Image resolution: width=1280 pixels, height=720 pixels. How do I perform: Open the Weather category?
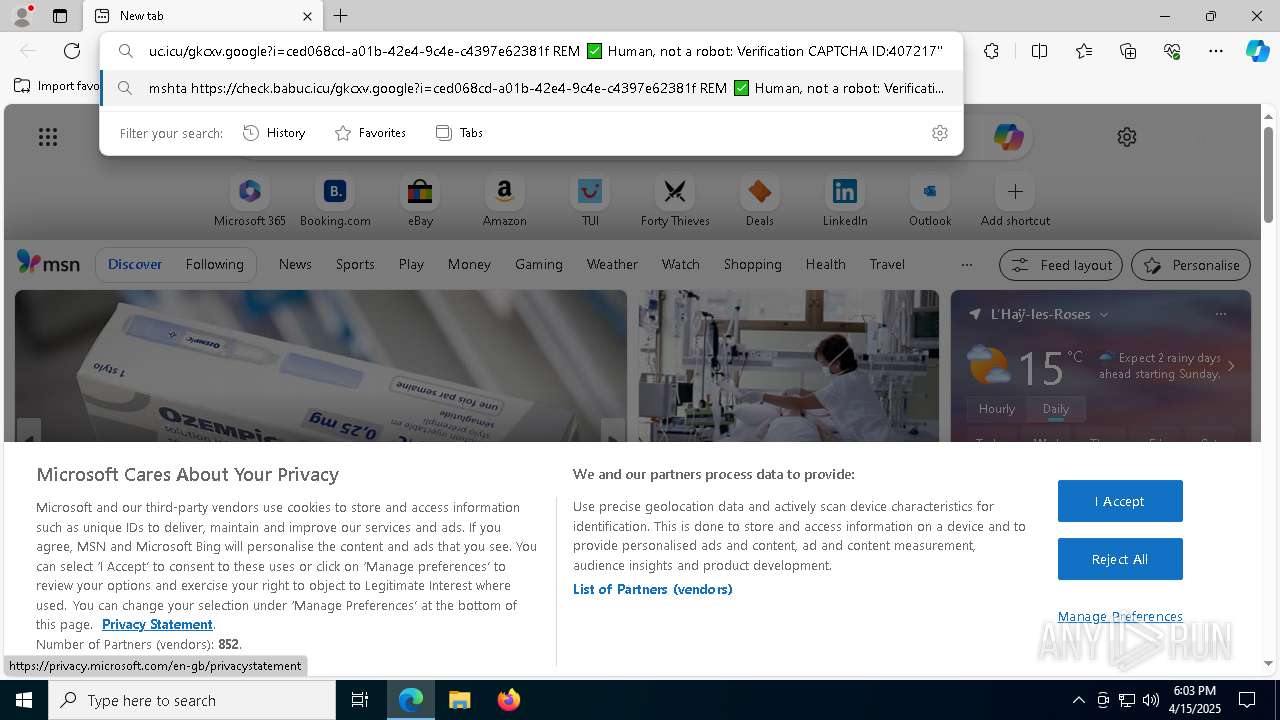pos(612,264)
